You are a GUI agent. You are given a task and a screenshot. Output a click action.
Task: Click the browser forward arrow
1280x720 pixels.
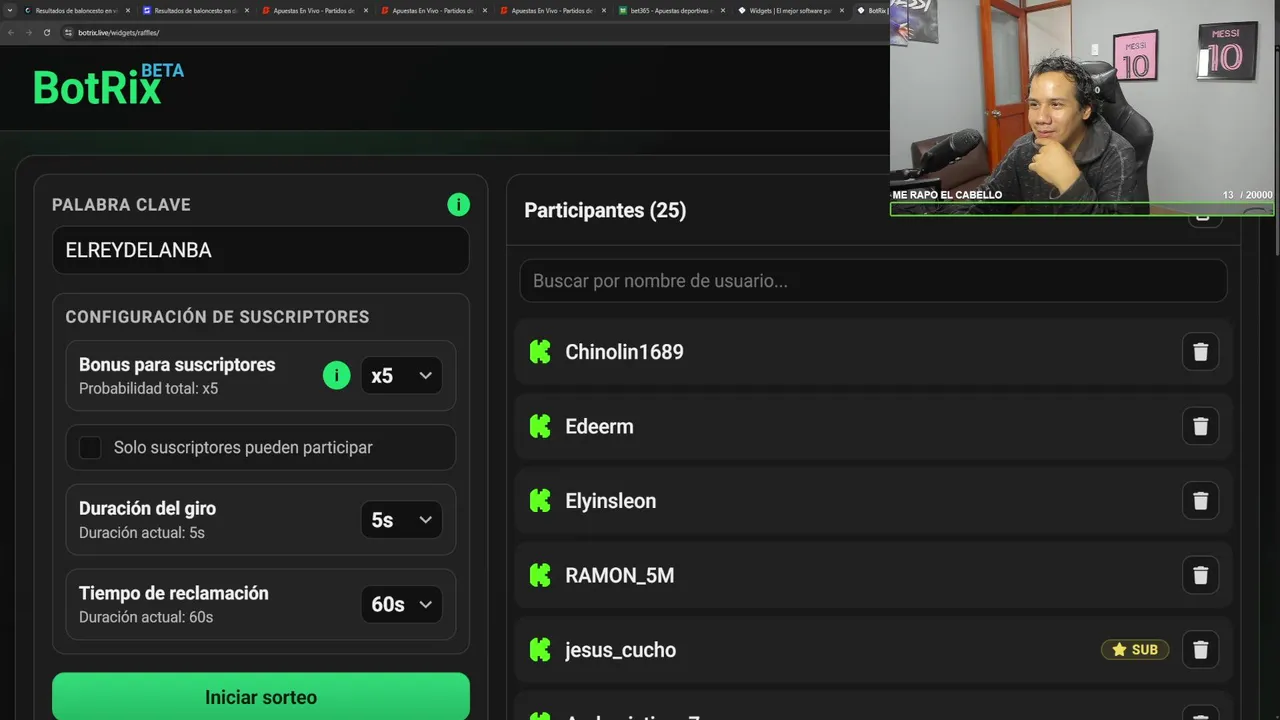[x=29, y=33]
